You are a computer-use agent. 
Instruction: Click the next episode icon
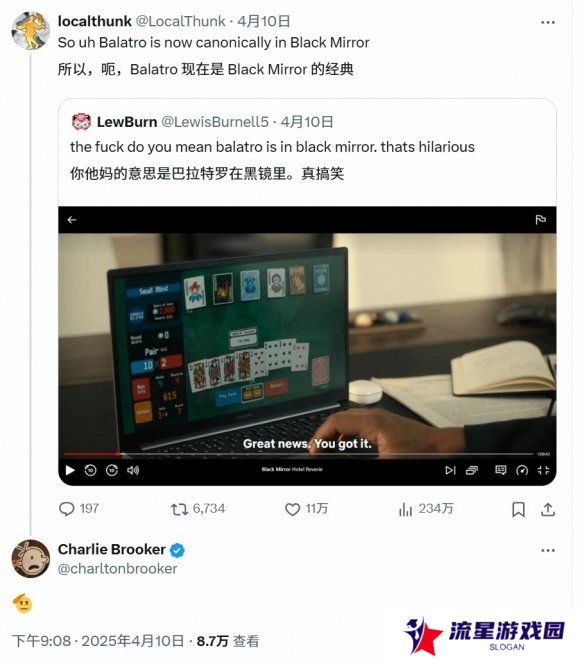[450, 470]
